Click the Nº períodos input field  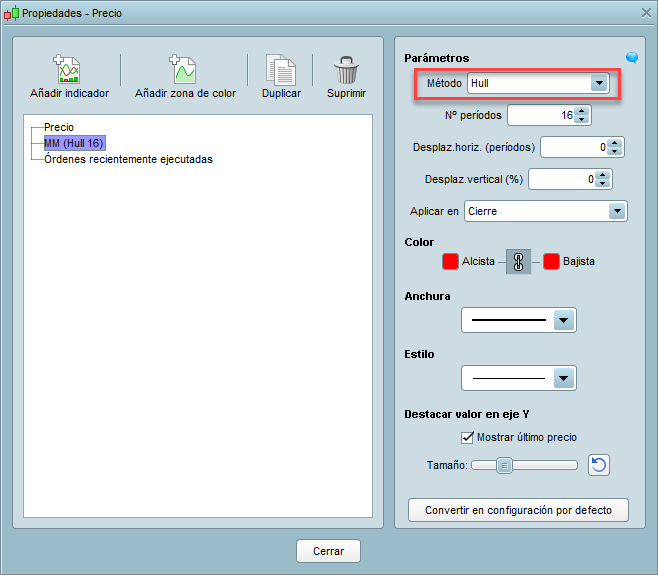[x=540, y=116]
